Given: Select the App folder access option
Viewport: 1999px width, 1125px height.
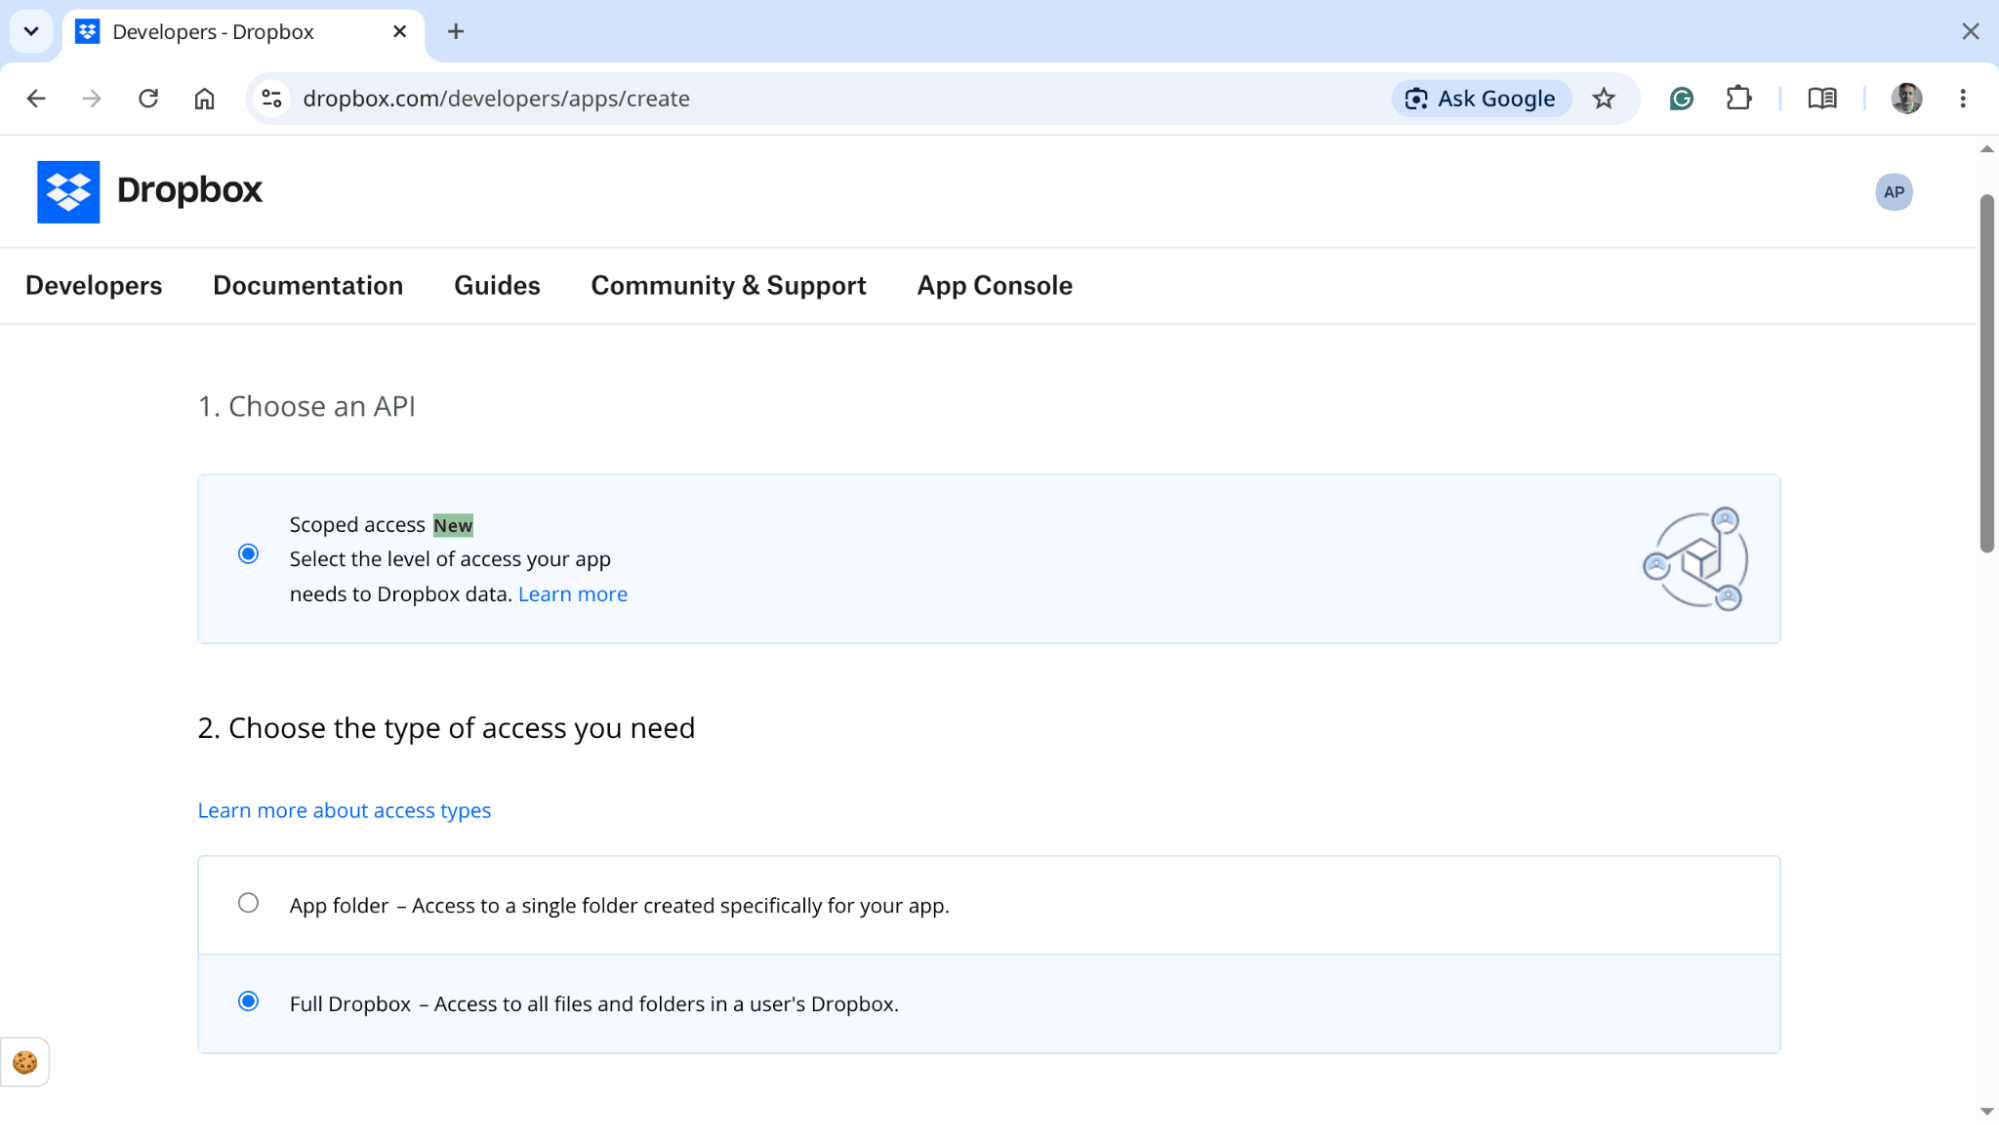Looking at the screenshot, I should [248, 903].
